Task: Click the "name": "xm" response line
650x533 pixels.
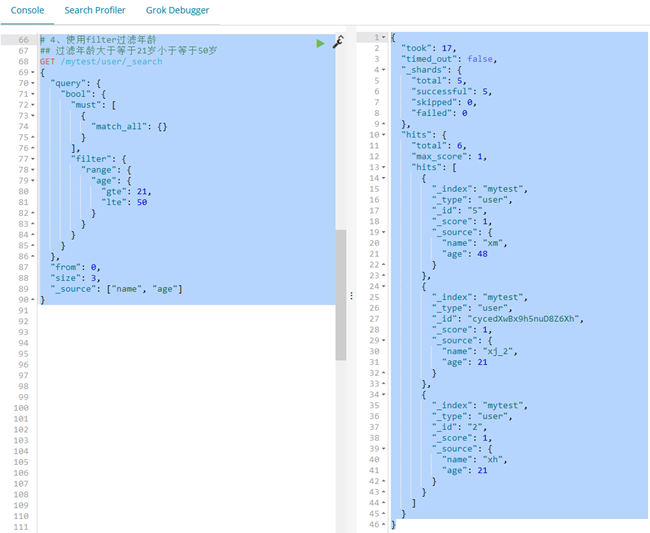Action: tap(475, 243)
